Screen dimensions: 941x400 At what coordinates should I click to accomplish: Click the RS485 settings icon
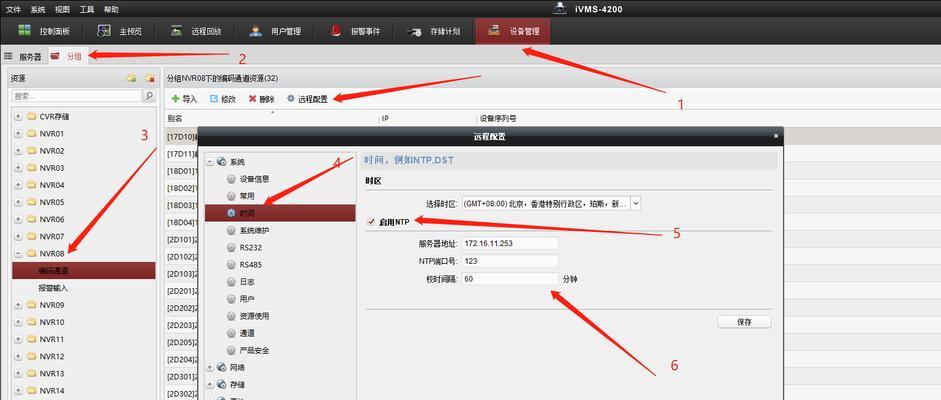click(x=232, y=264)
